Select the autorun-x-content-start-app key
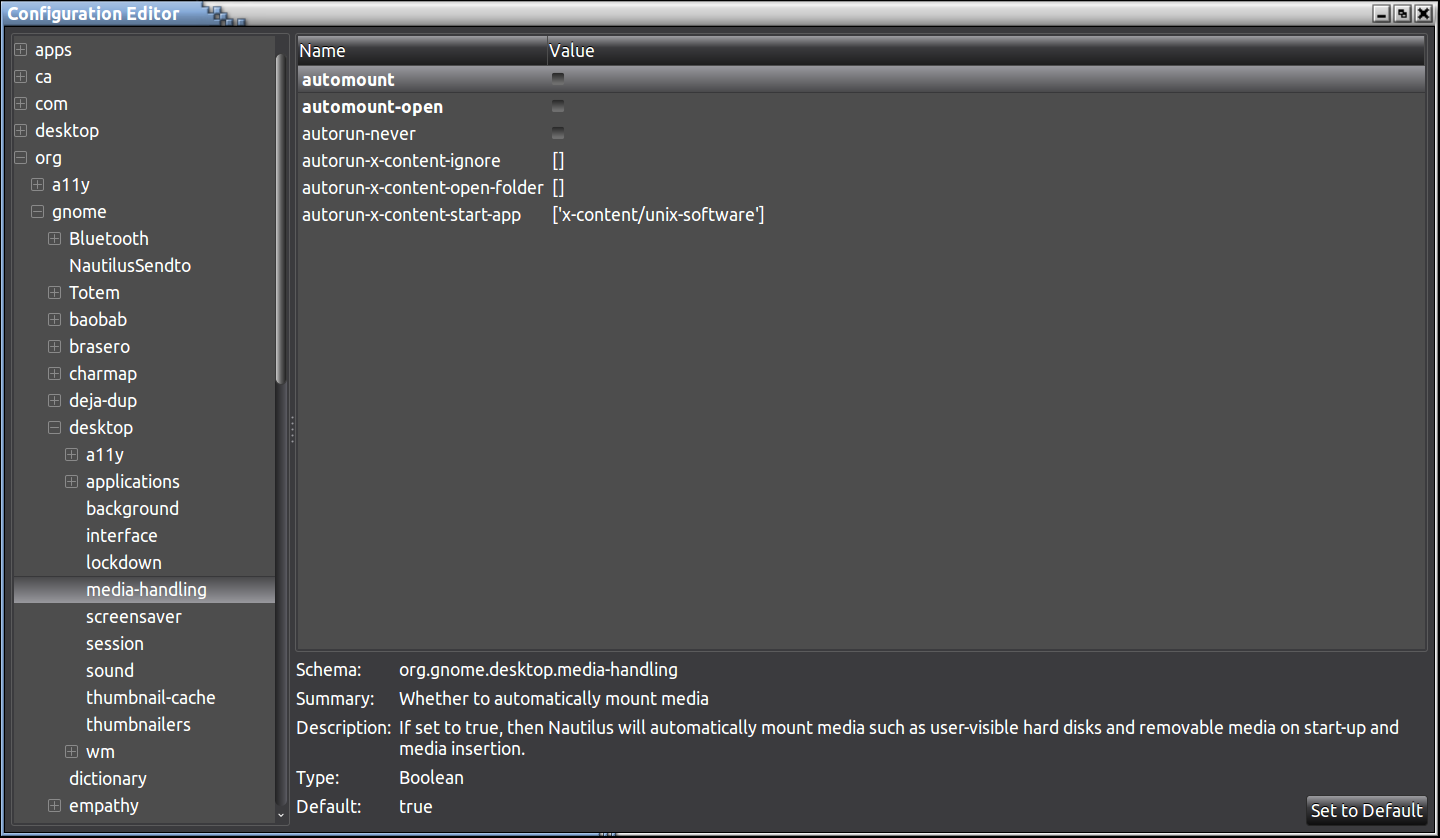1440x838 pixels. (x=411, y=214)
